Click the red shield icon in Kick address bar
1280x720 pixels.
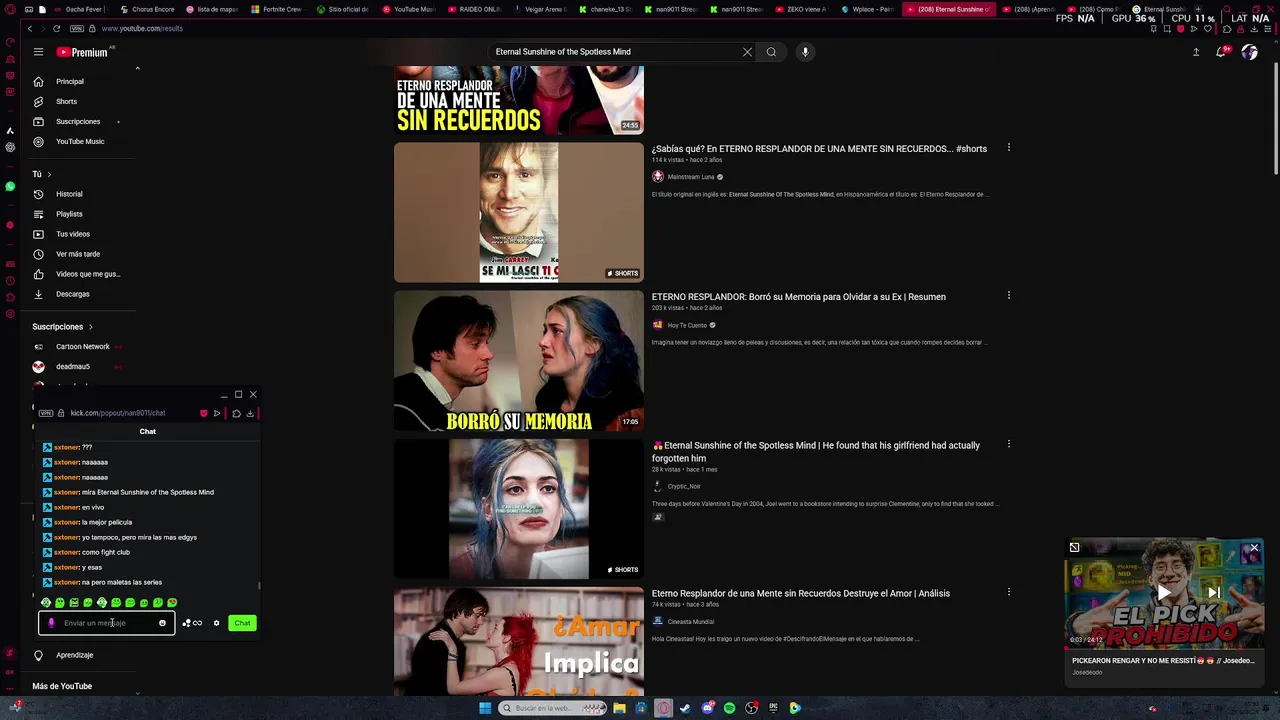(203, 413)
